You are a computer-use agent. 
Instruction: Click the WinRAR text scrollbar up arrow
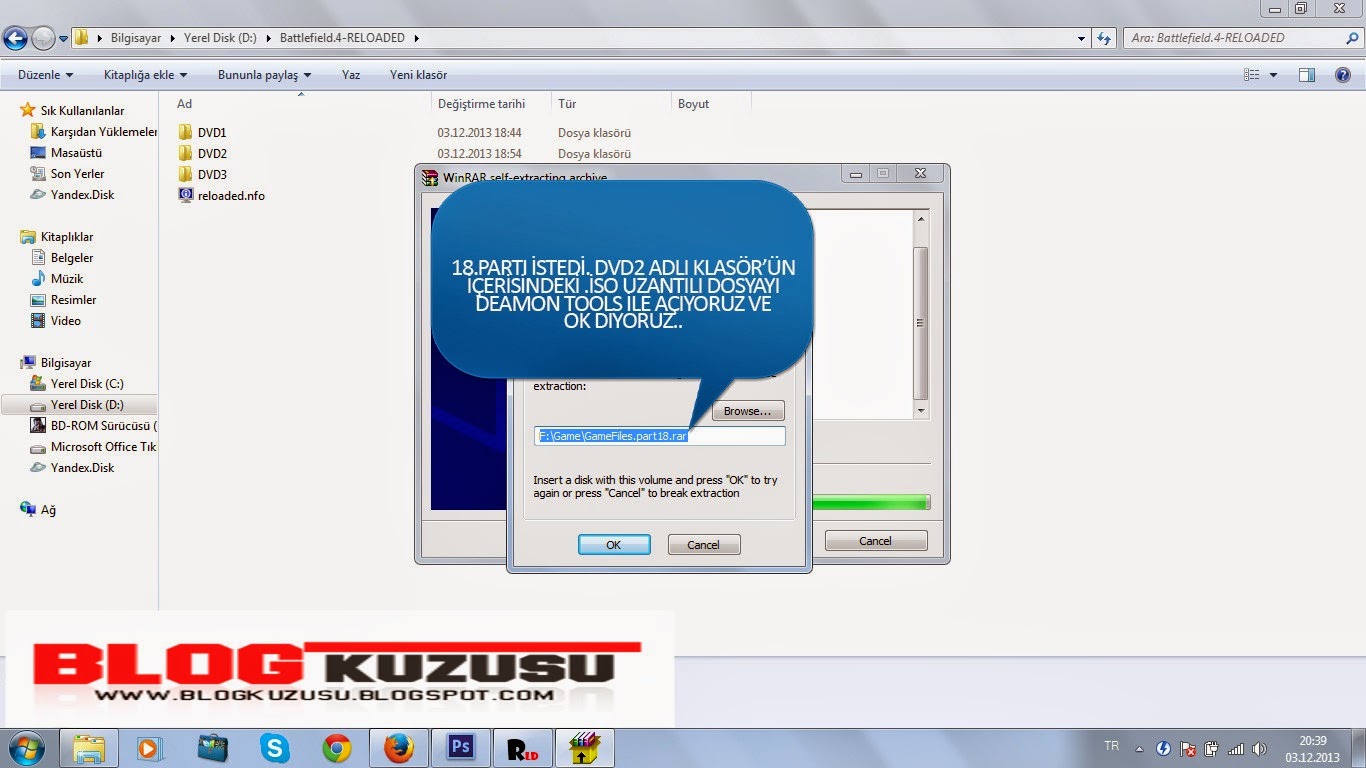click(920, 219)
